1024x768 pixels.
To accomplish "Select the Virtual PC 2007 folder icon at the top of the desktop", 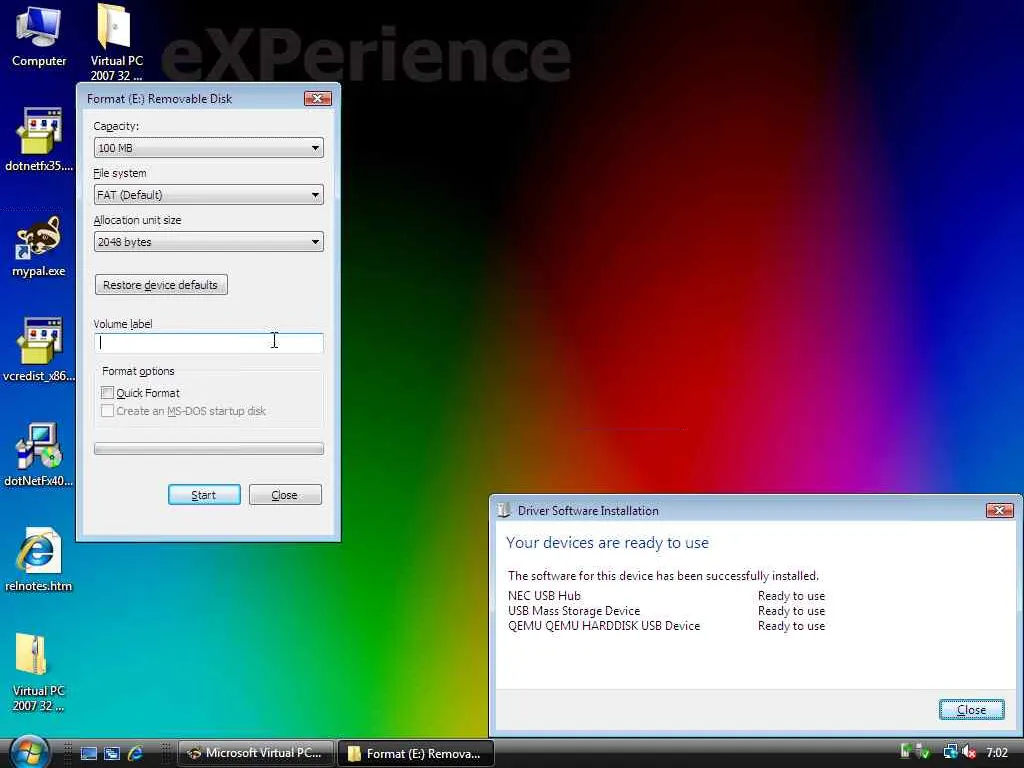I will (x=116, y=40).
